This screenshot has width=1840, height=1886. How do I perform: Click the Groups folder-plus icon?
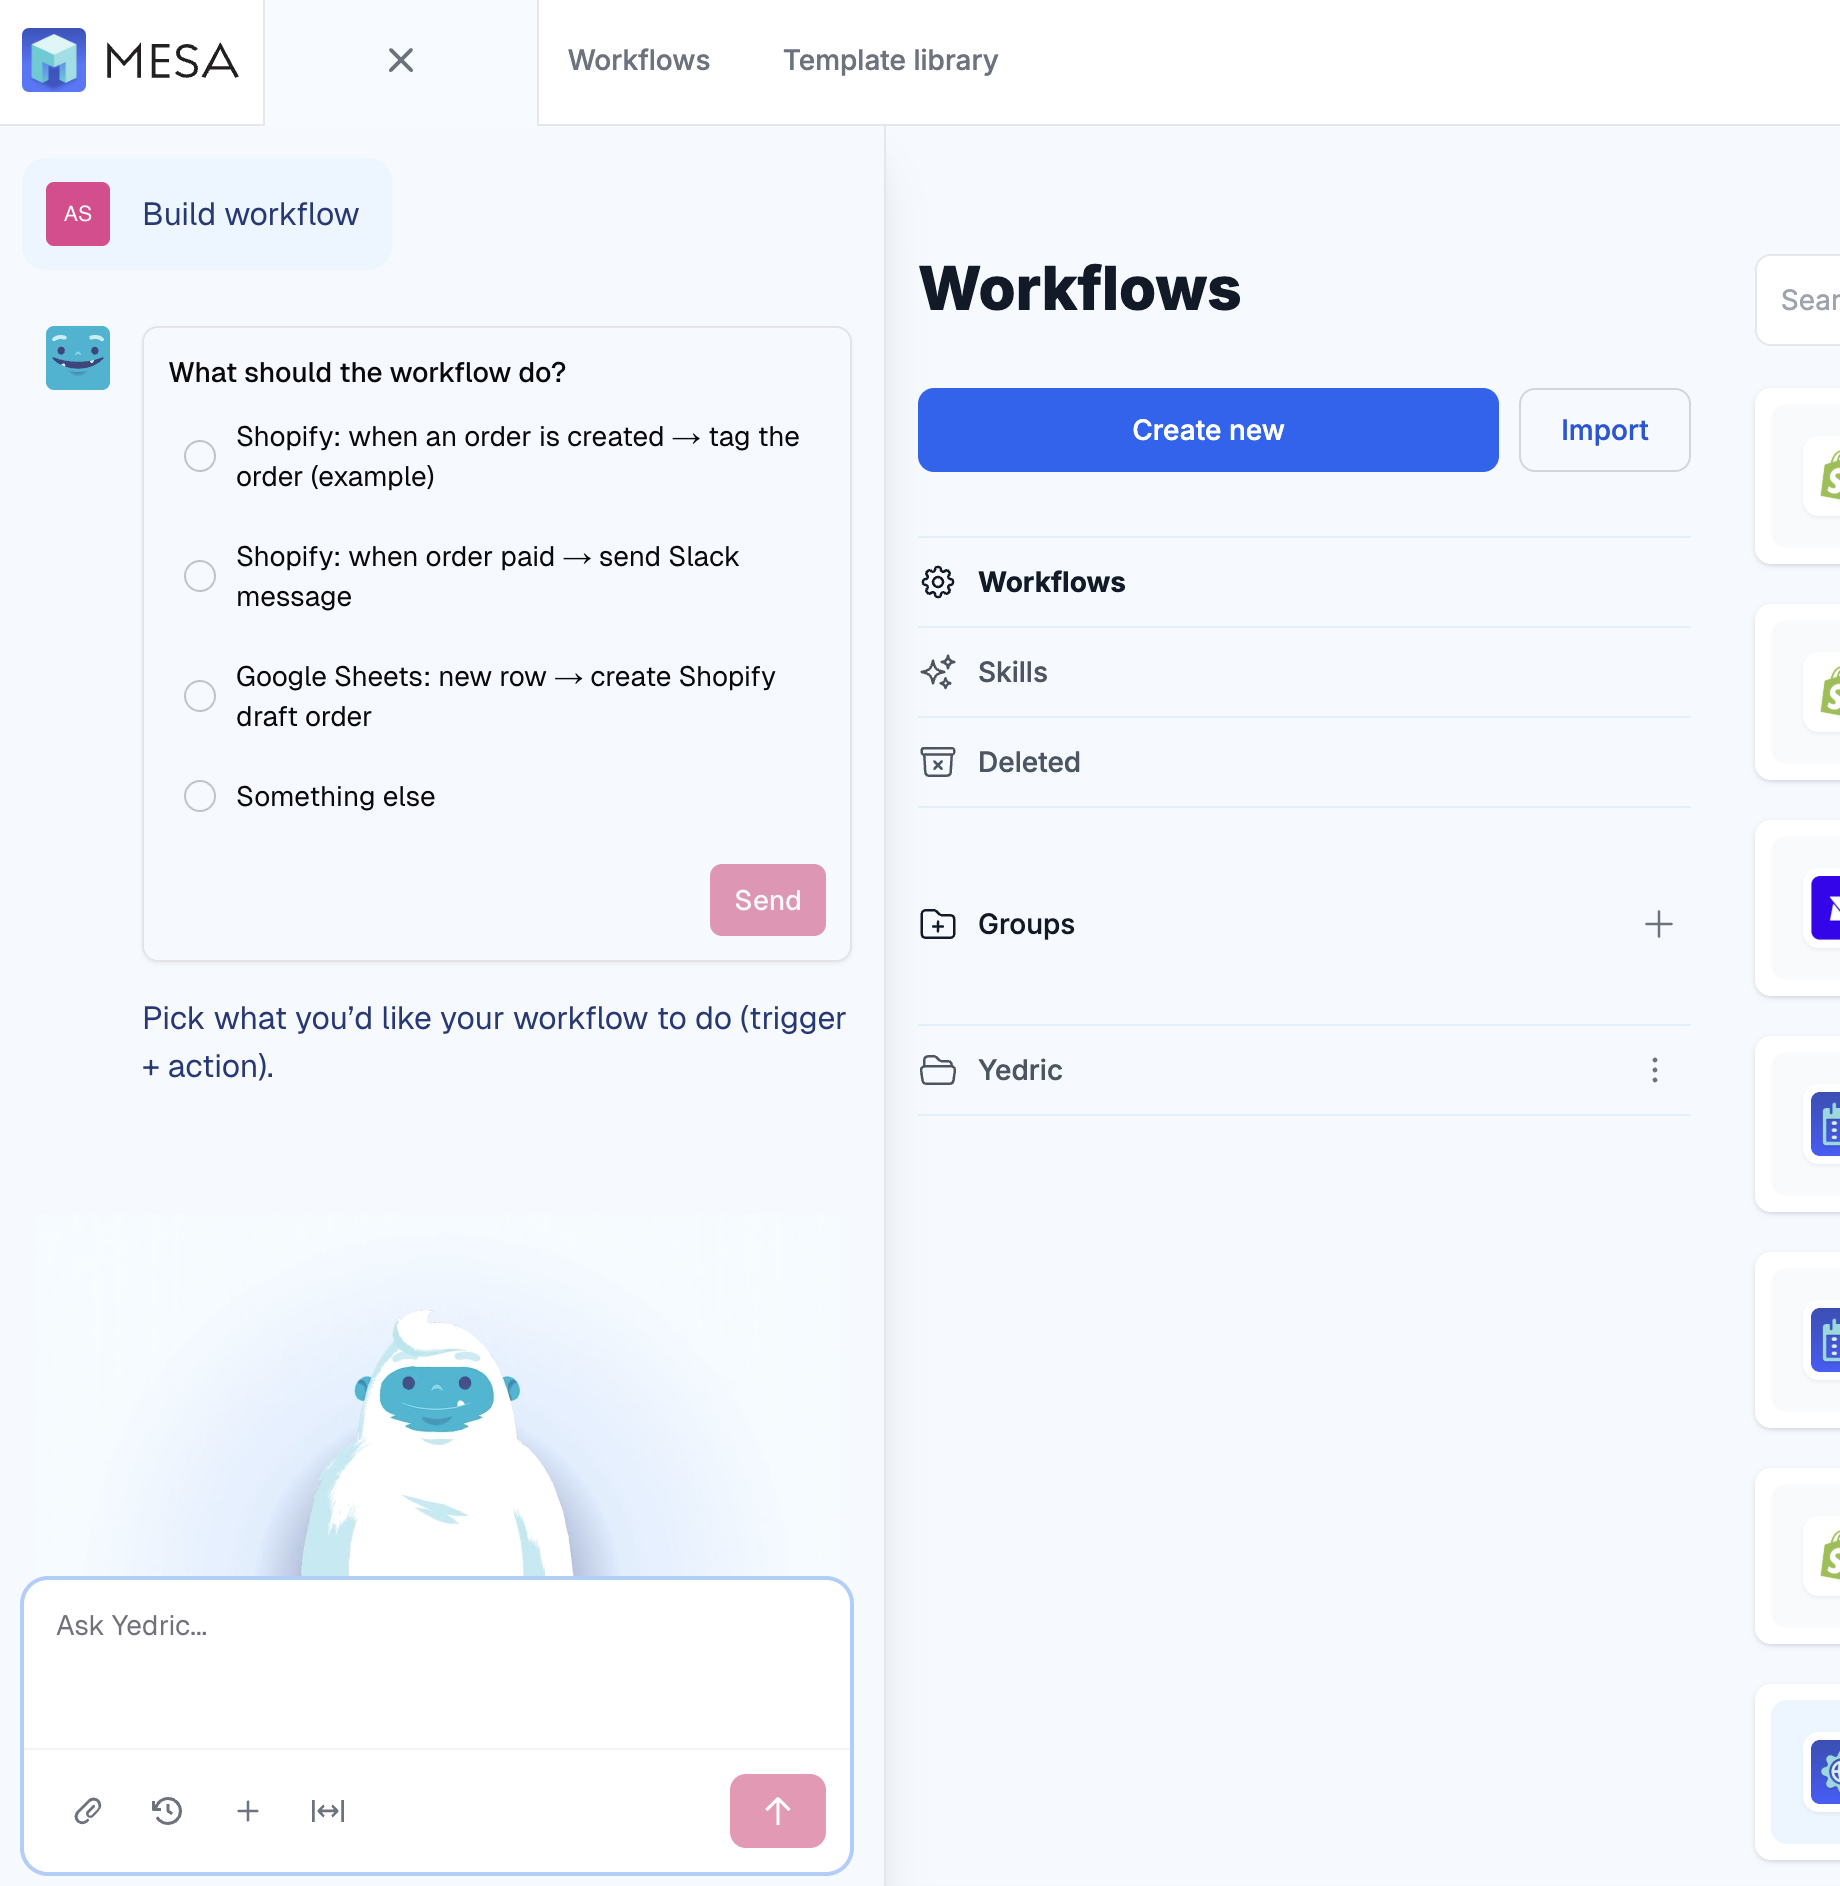pos(938,924)
